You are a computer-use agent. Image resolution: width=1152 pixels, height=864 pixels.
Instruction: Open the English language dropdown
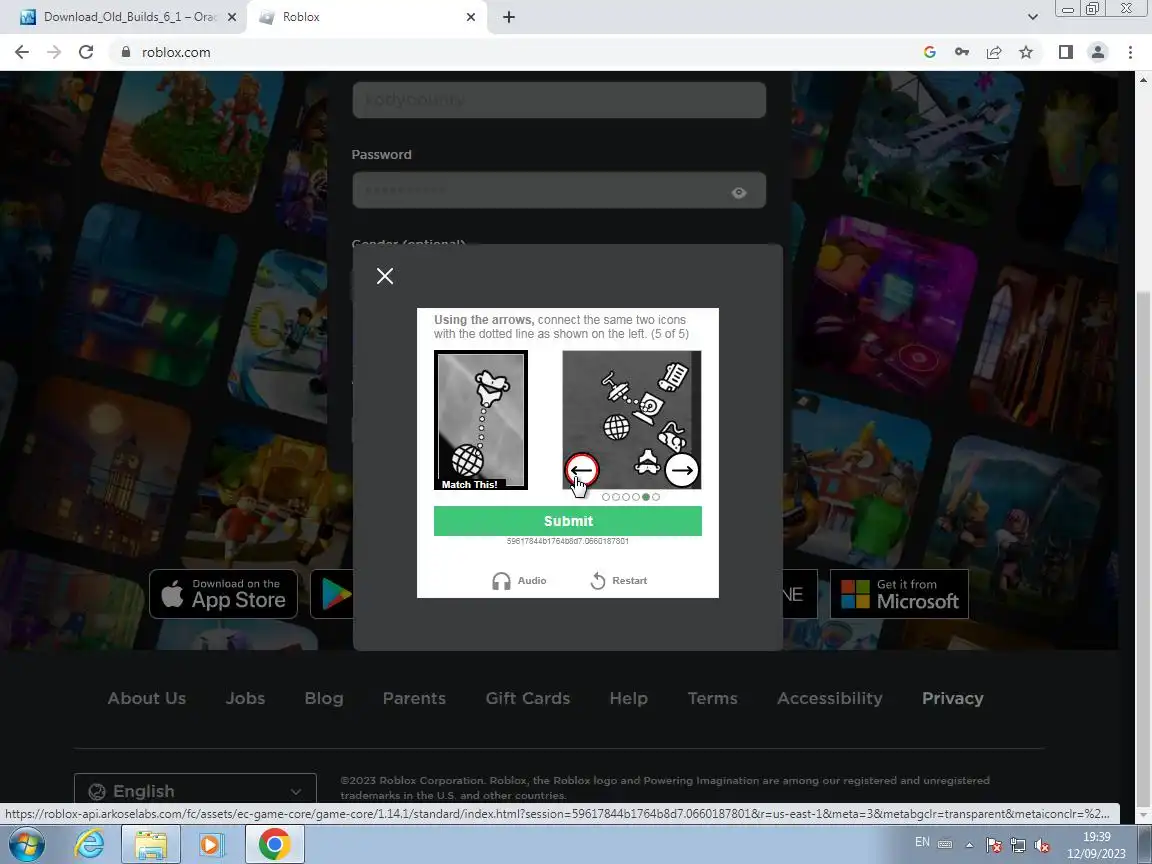pyautogui.click(x=195, y=791)
